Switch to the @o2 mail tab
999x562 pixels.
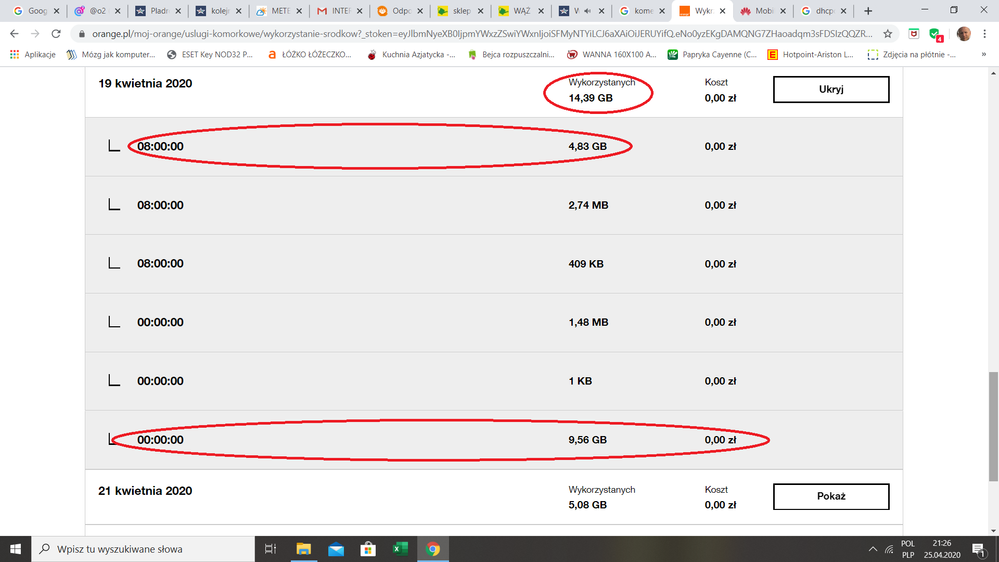point(97,11)
